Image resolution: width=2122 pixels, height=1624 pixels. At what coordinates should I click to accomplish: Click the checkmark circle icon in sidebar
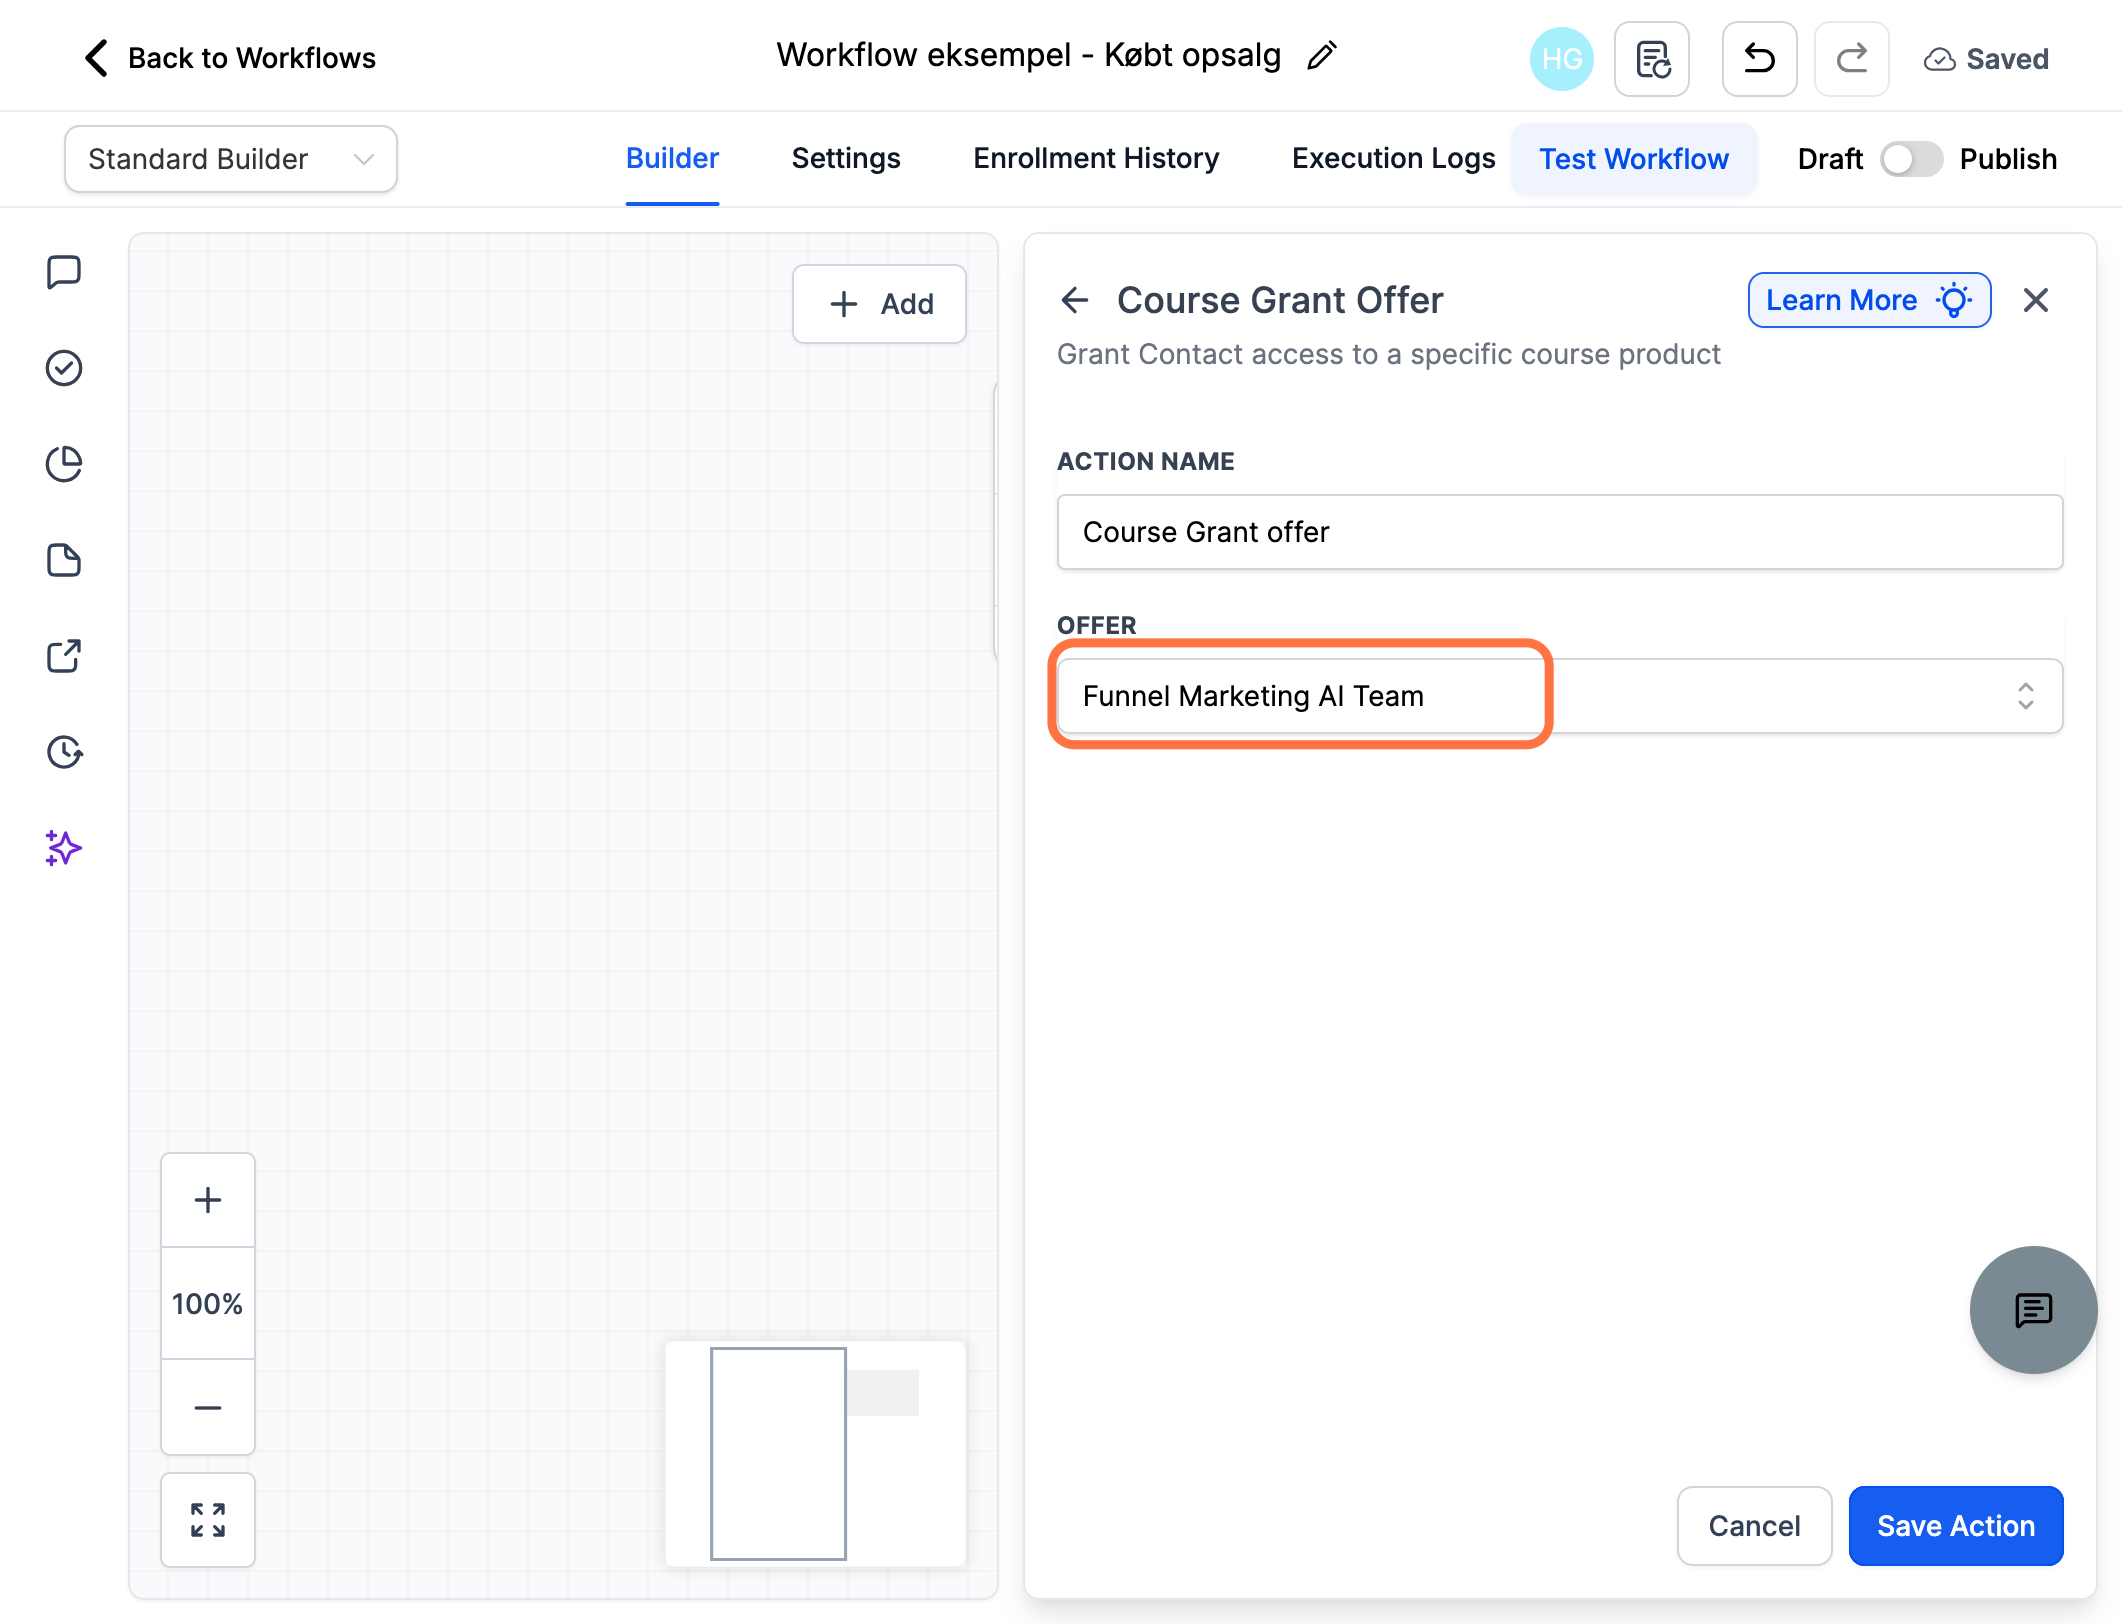click(64, 368)
